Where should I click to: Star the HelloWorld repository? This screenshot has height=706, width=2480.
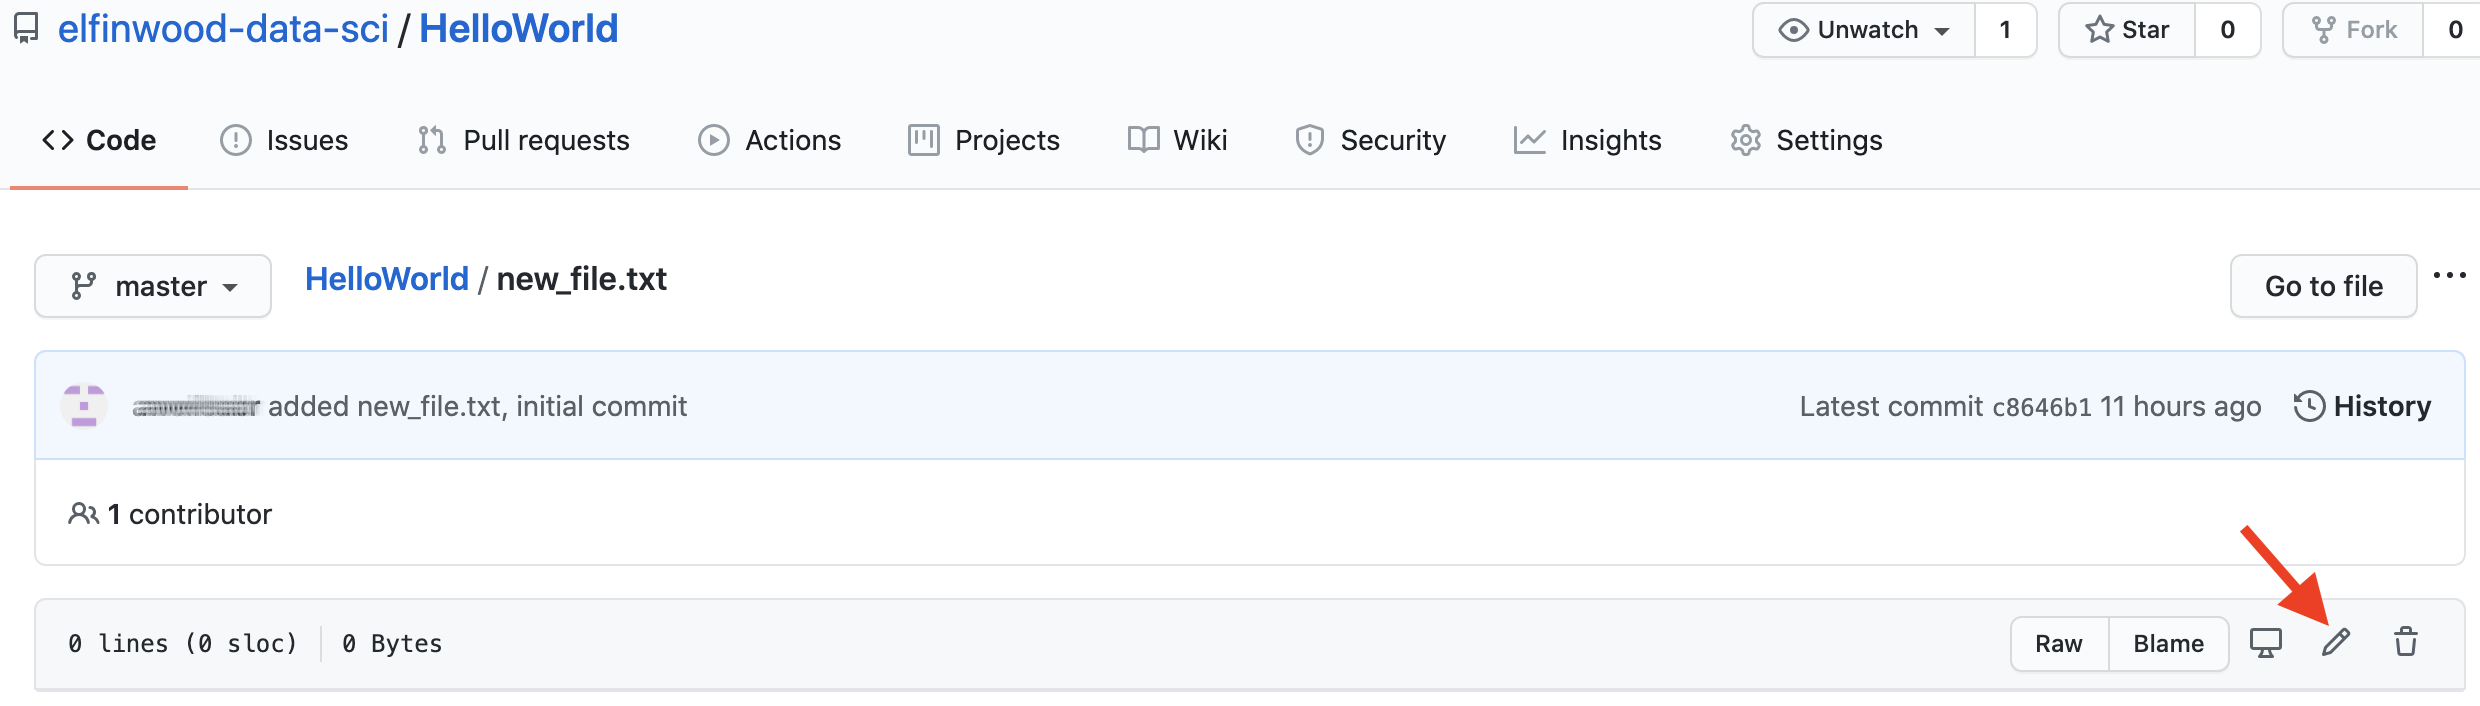tap(2127, 30)
